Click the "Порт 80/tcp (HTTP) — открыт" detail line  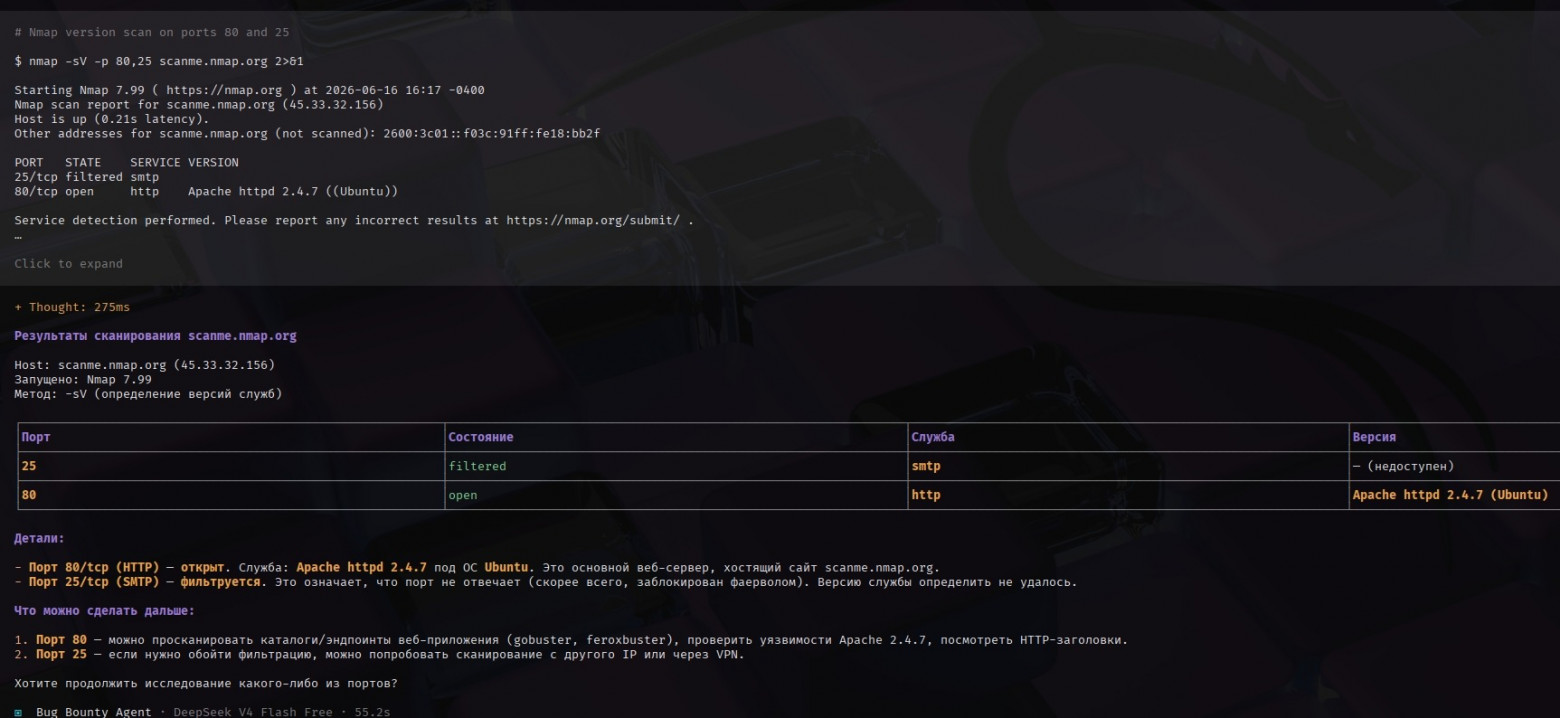477,568
